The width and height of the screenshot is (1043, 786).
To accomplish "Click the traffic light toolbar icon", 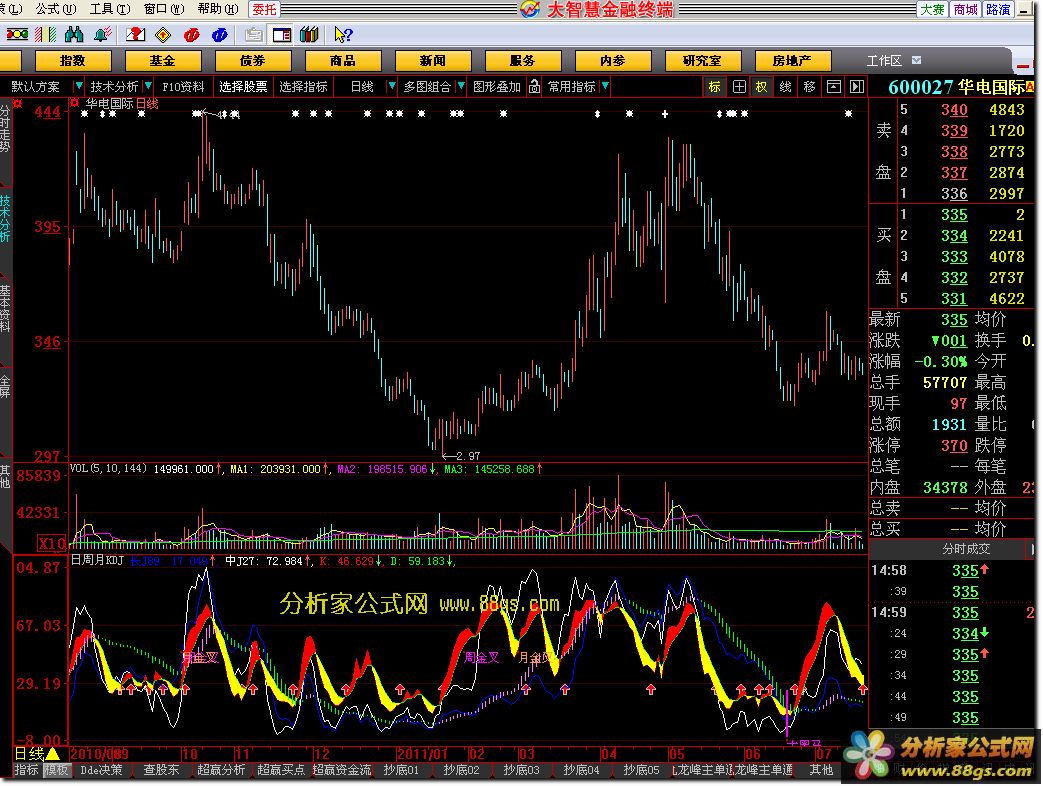I will point(17,35).
